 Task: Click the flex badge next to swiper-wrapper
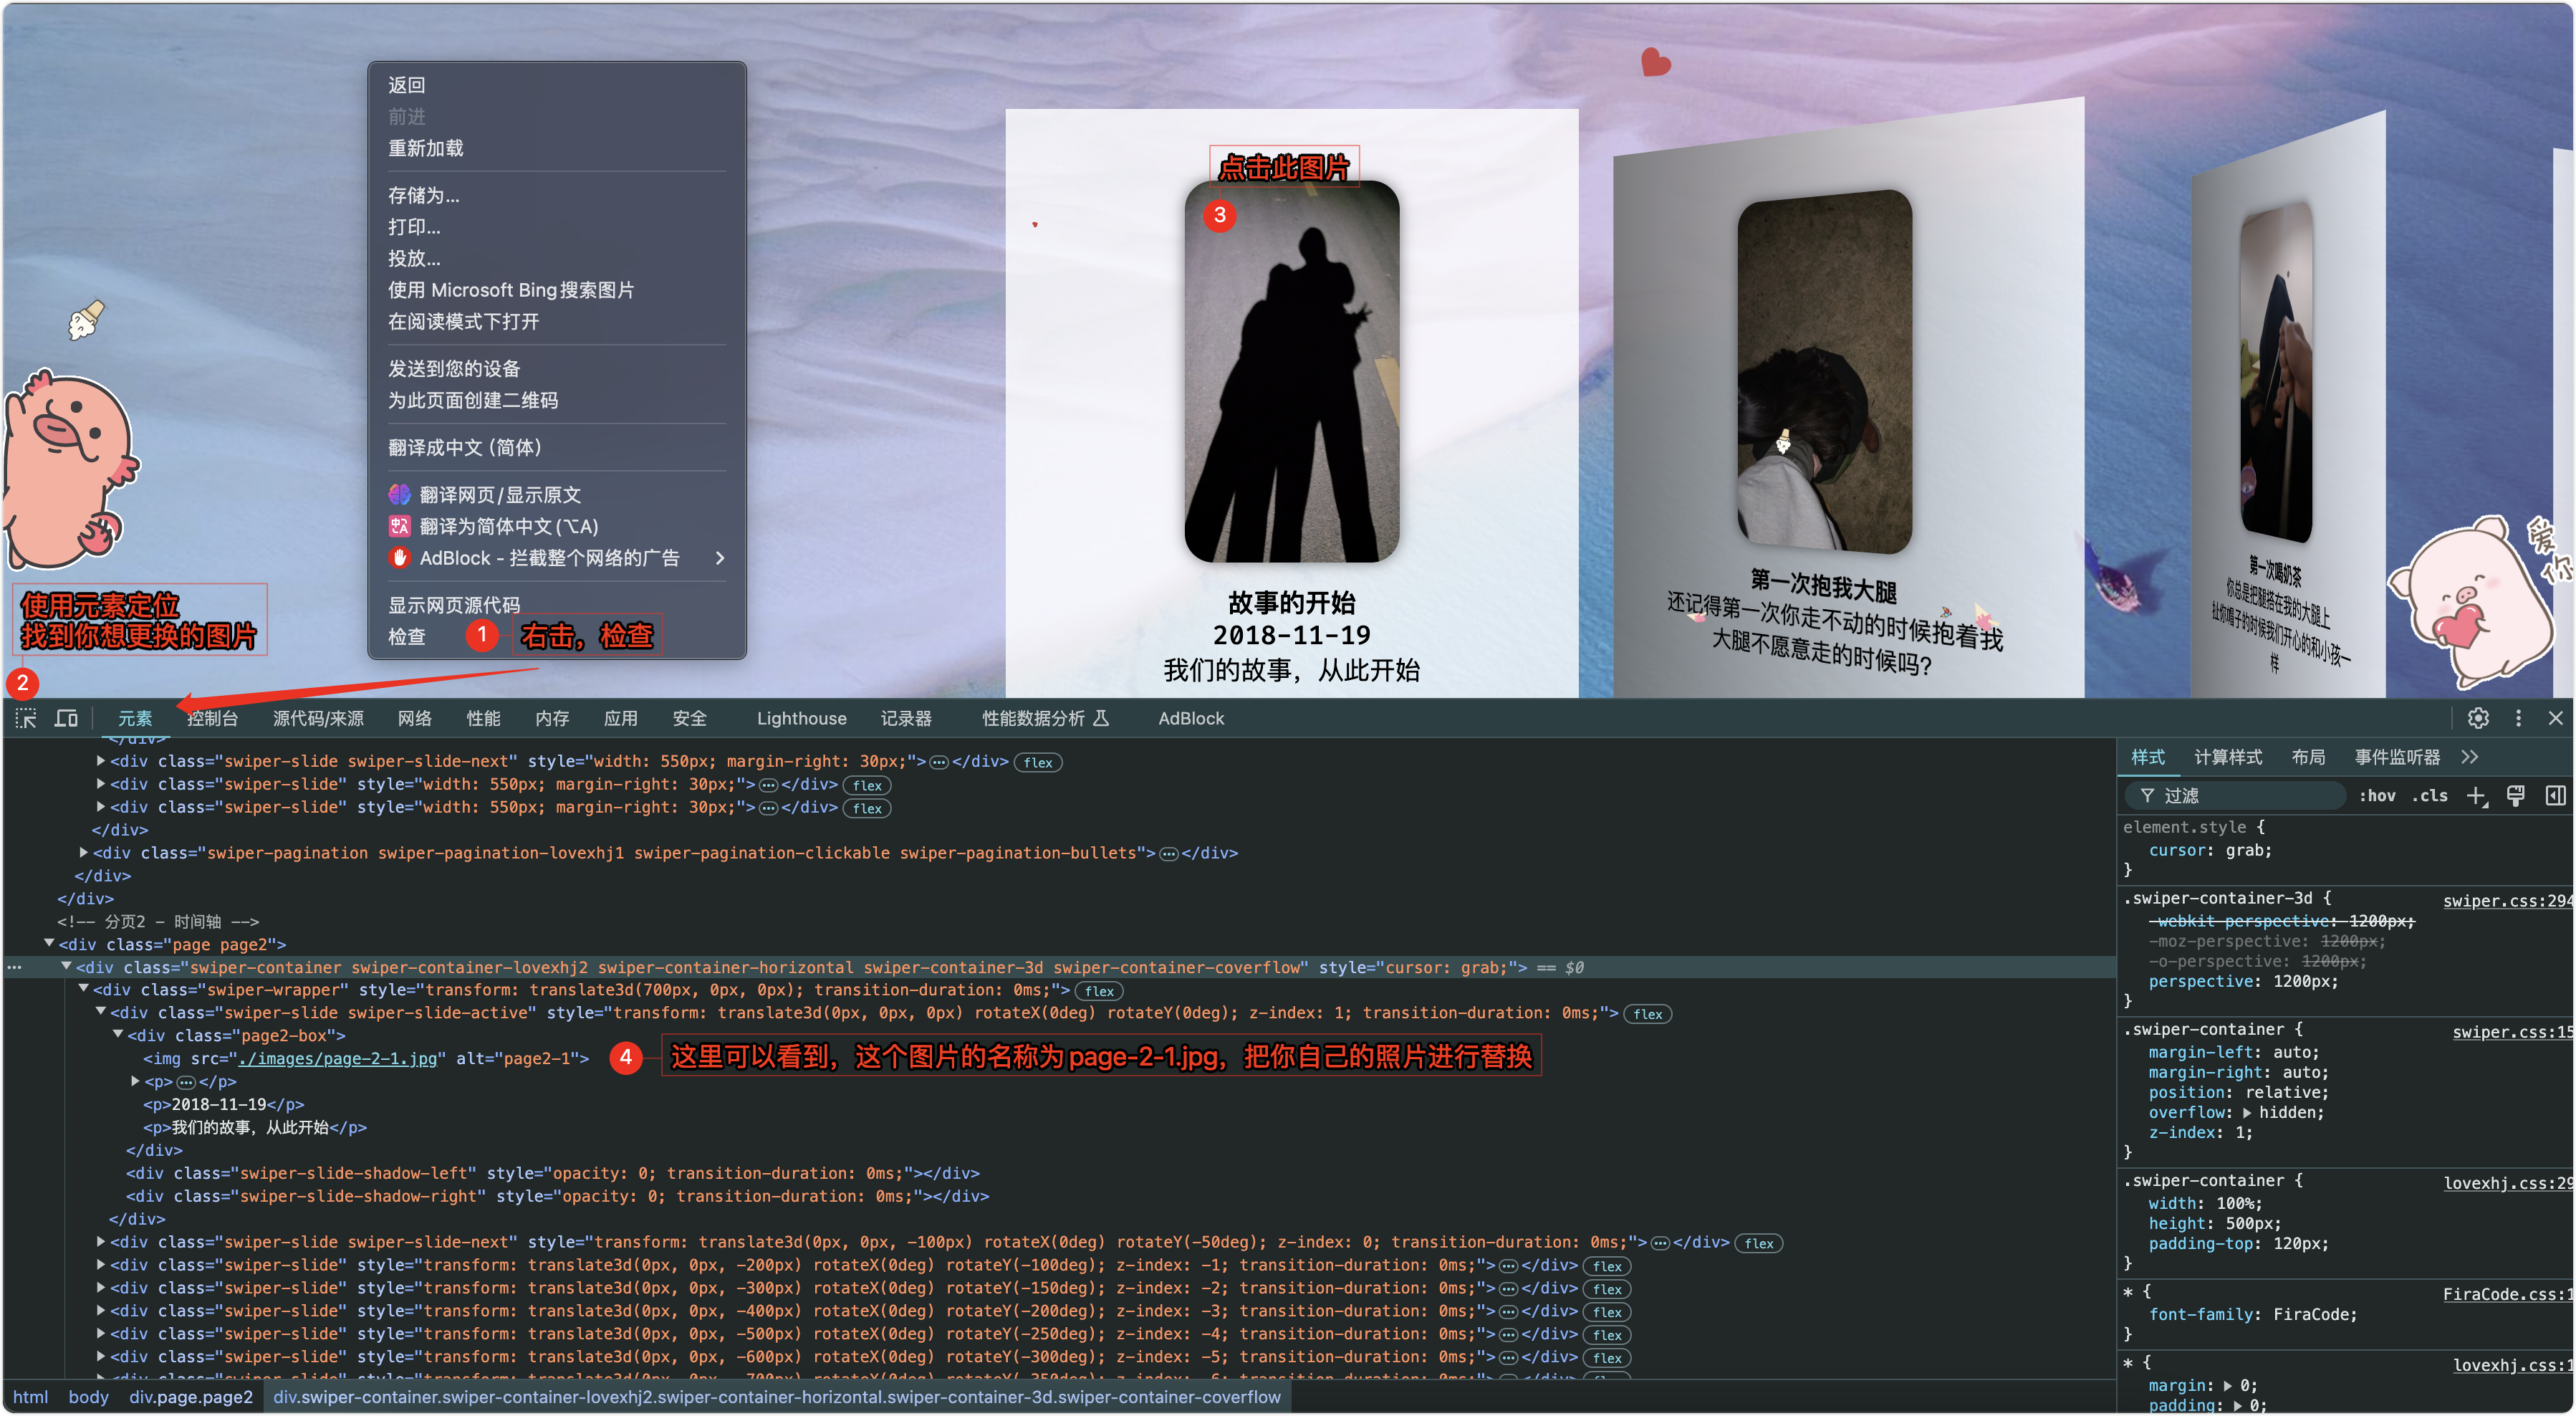pos(1099,991)
